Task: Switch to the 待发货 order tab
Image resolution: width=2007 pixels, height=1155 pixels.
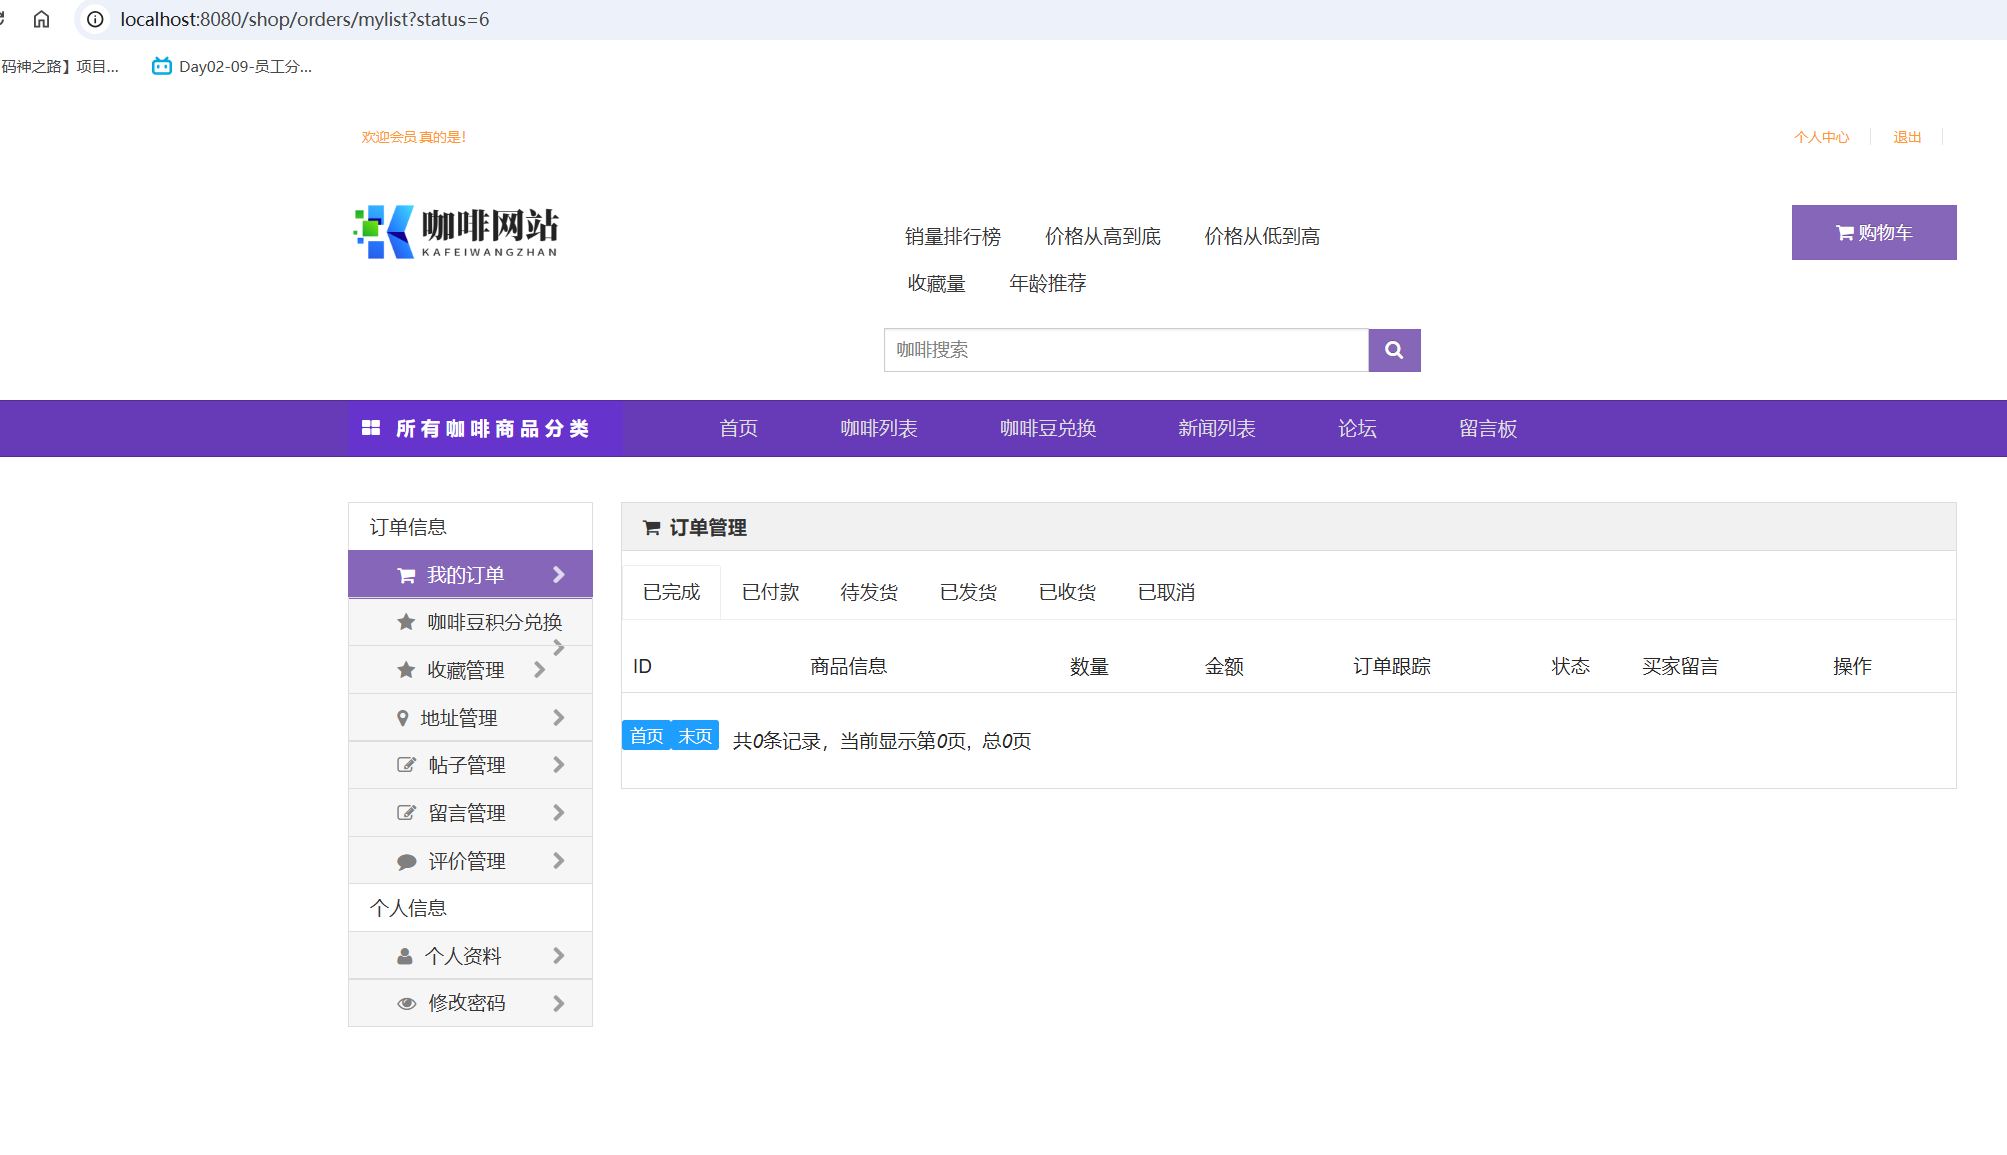Action: tap(868, 591)
